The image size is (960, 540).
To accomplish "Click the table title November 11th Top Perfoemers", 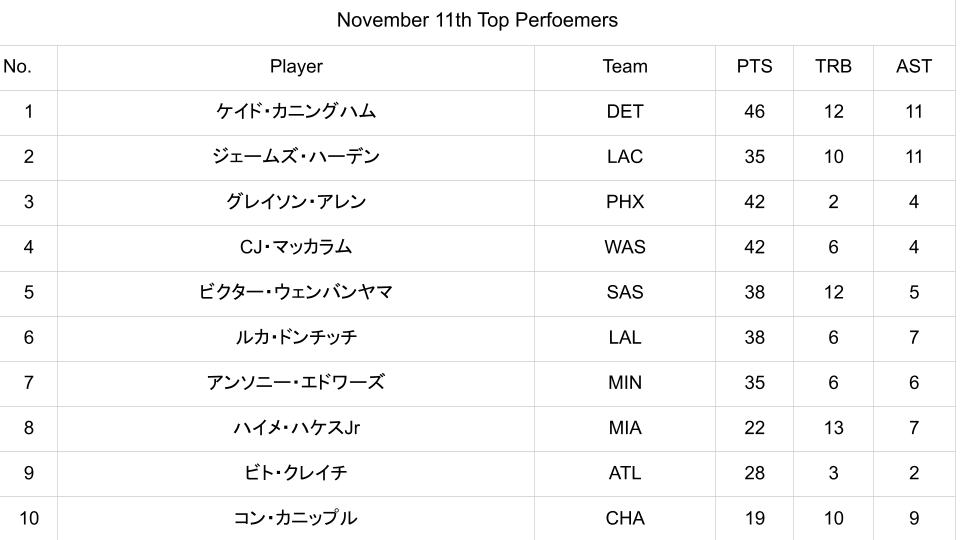I will pos(477,20).
